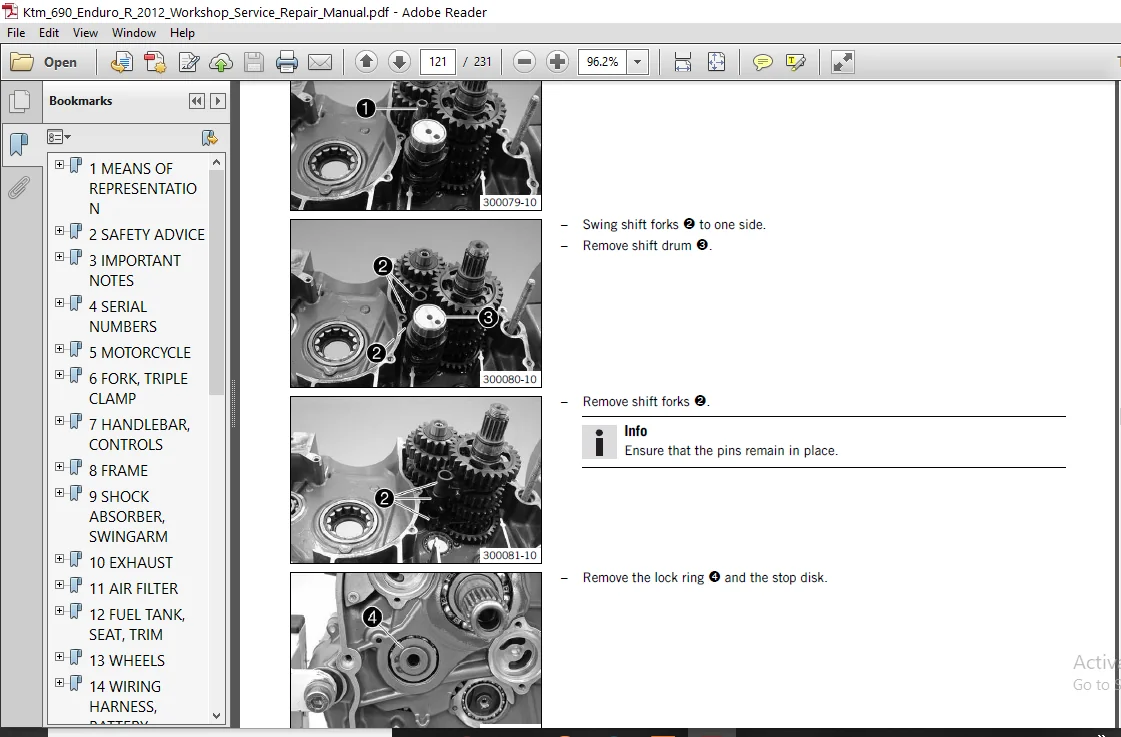The height and width of the screenshot is (737, 1121).
Task: Toggle read mode full screen icon
Action: coord(843,62)
